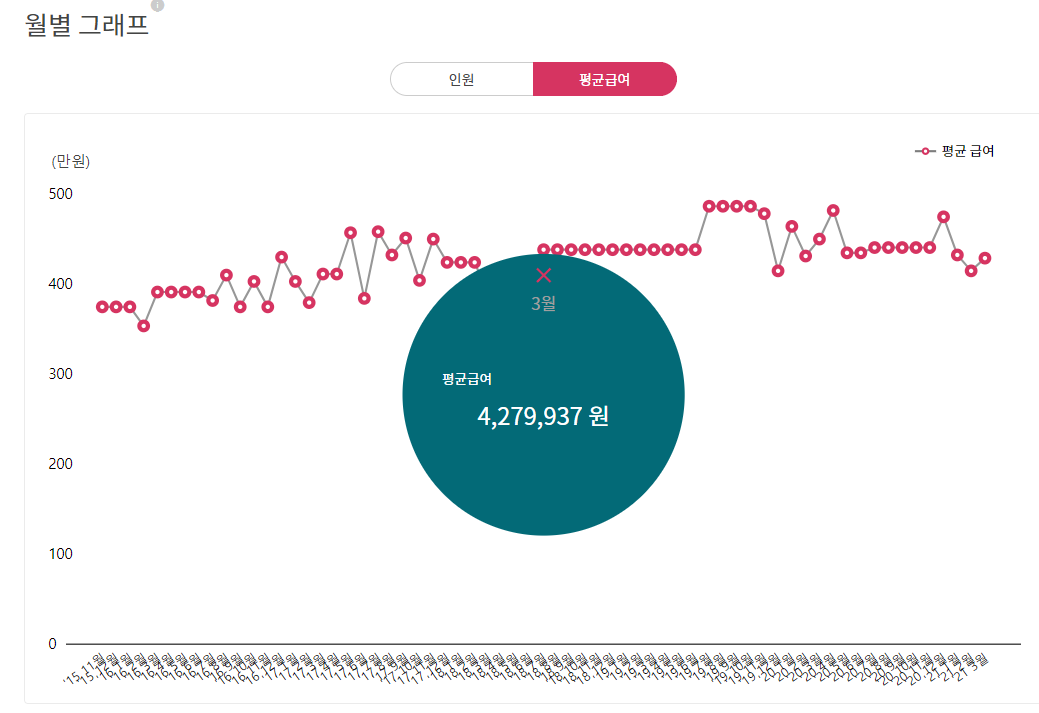1039x713 pixels.
Task: Select the last data point at the line end
Action: (x=985, y=258)
